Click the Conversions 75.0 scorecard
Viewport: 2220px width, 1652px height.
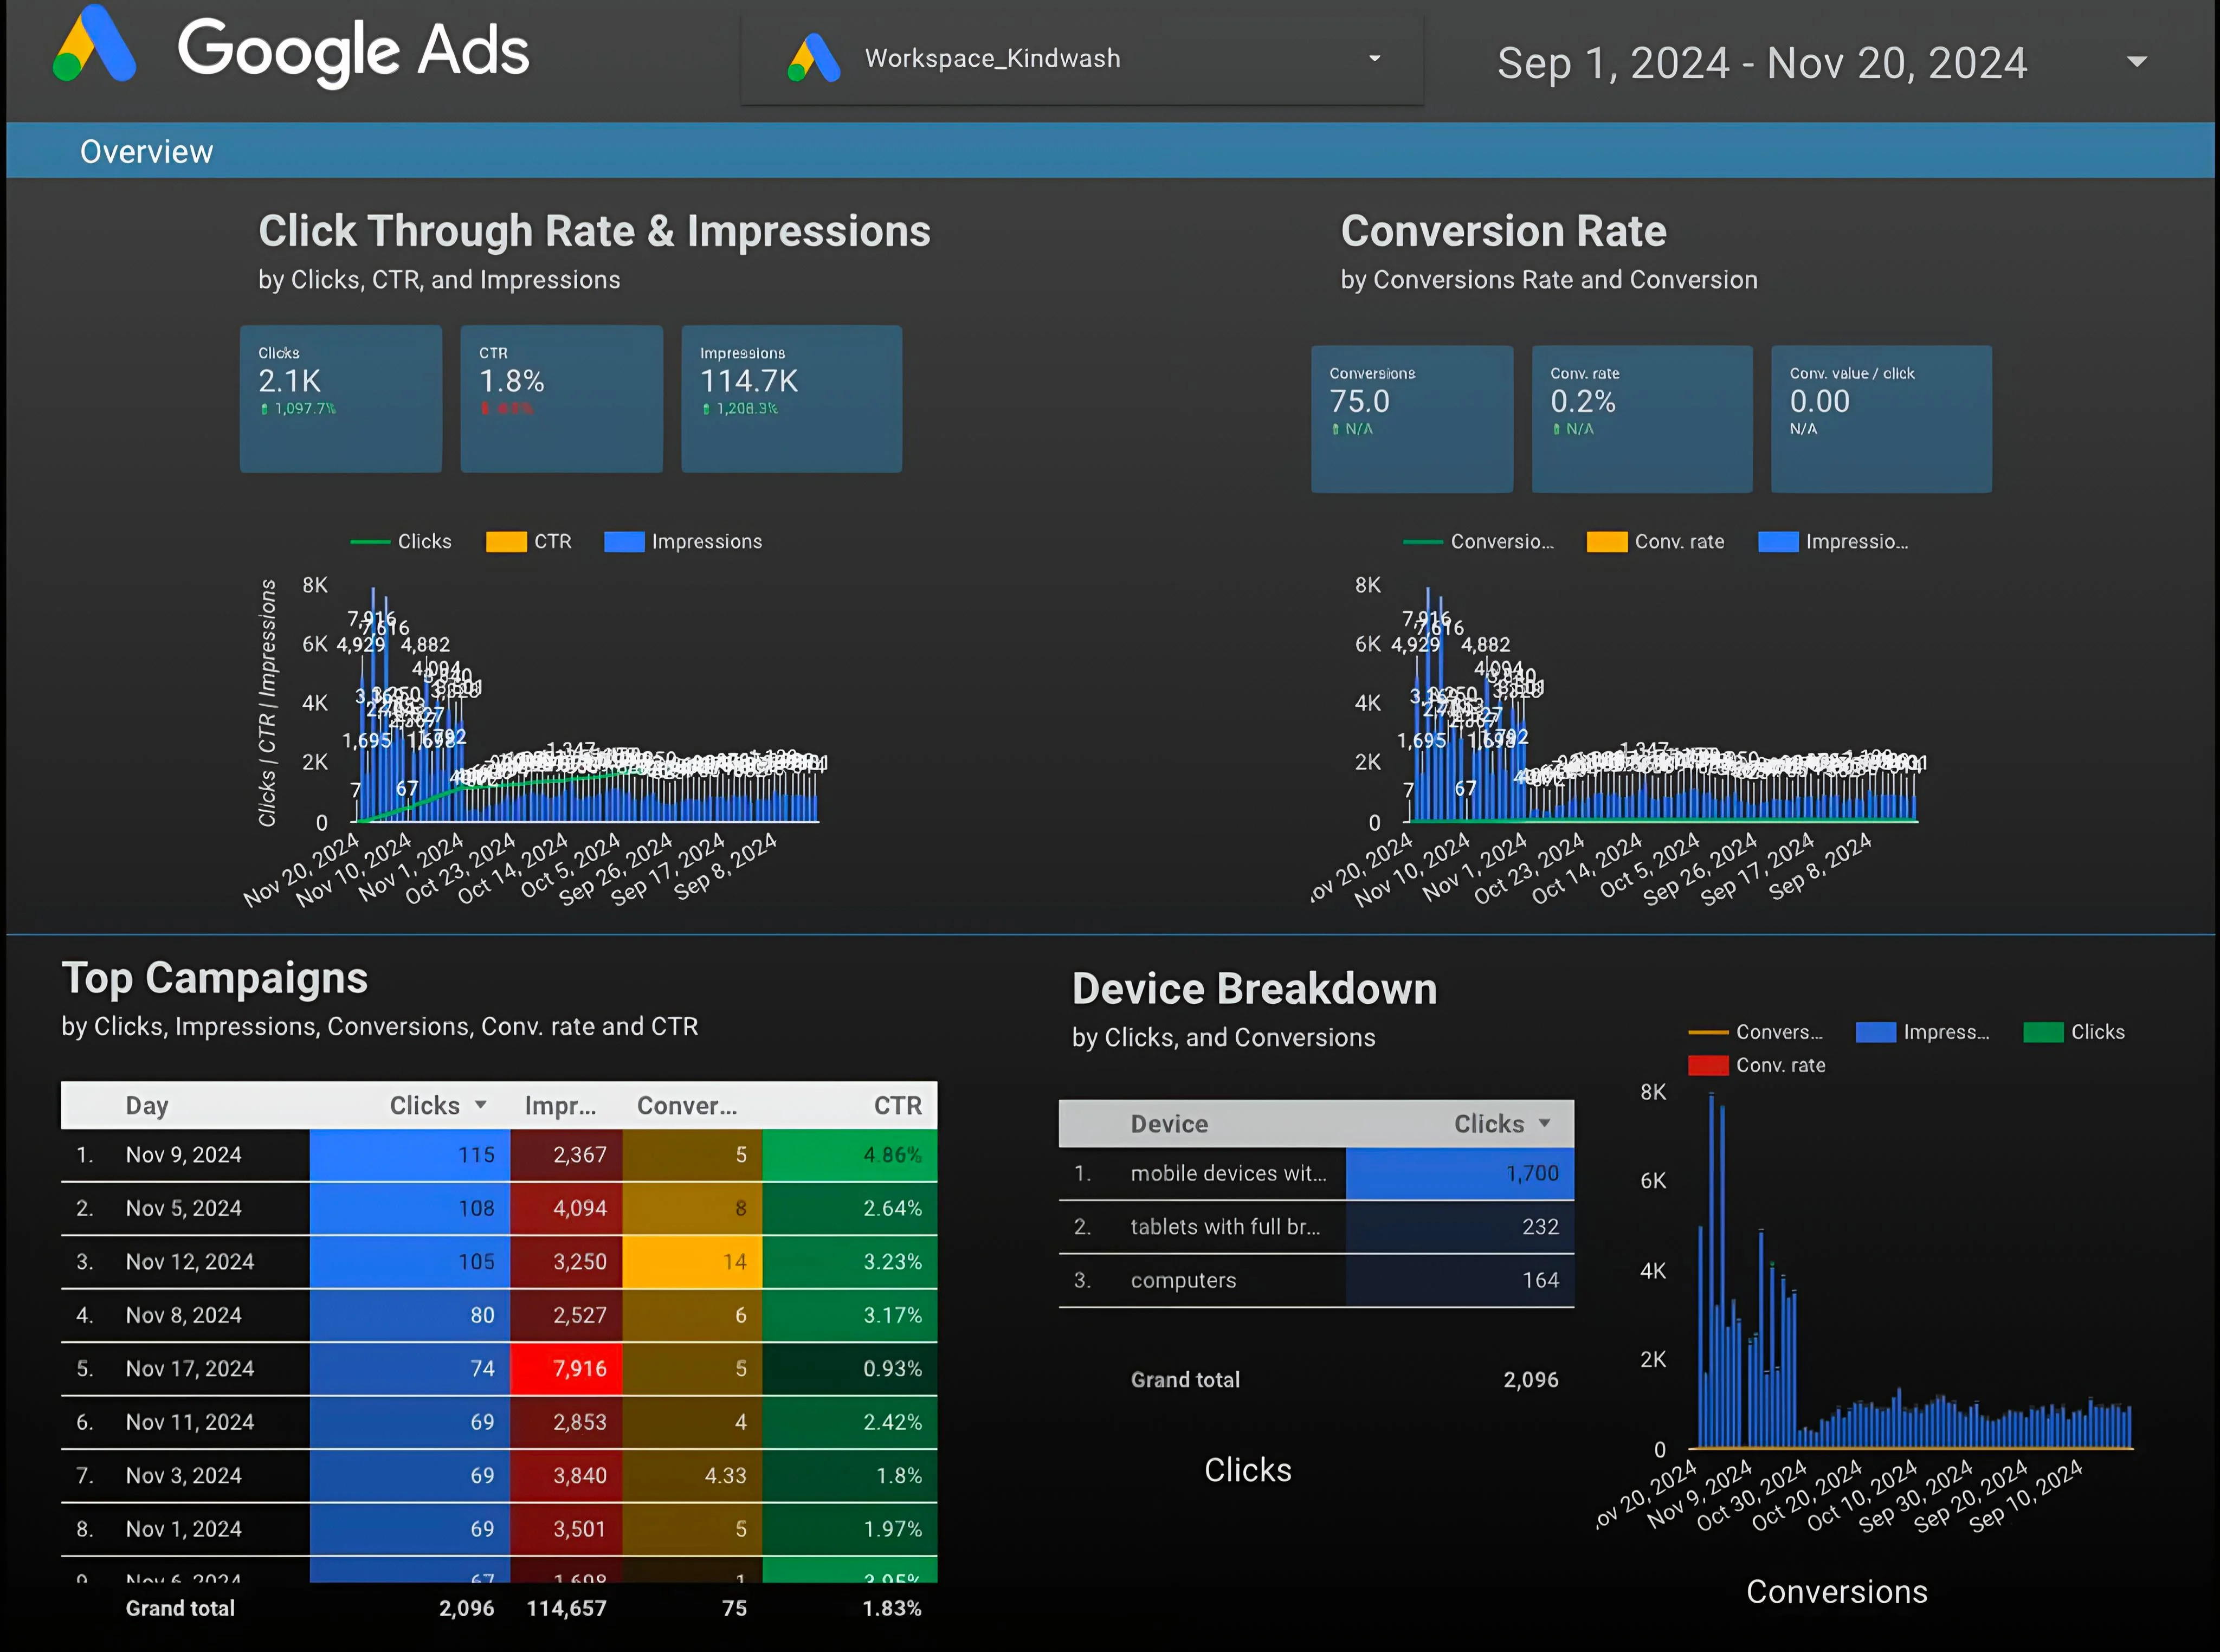click(1412, 419)
